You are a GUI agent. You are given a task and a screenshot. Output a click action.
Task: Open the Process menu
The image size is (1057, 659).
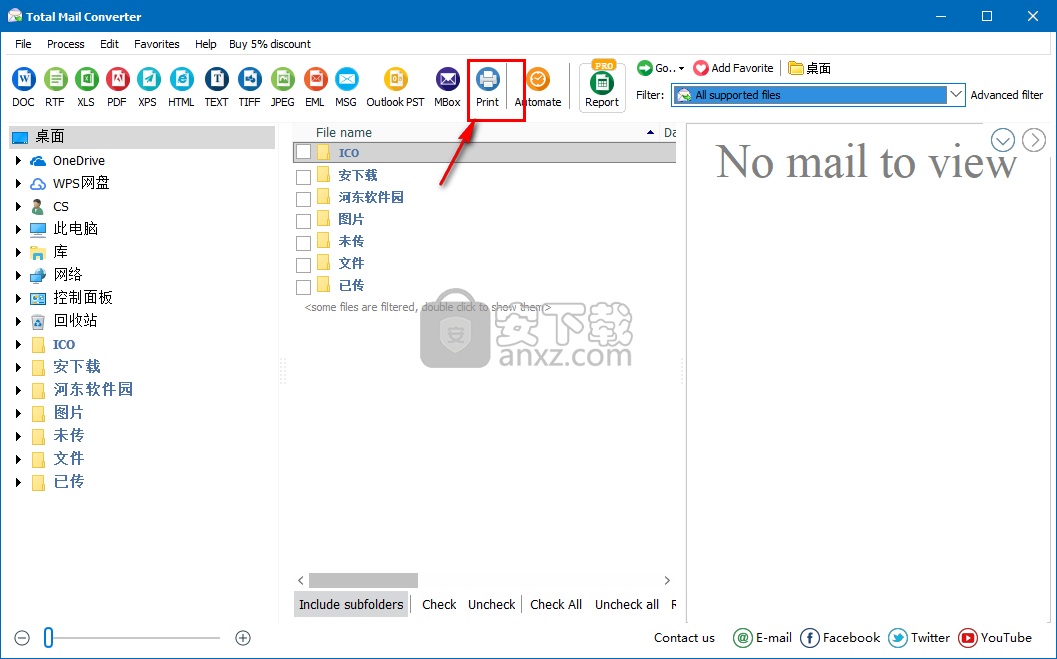[66, 44]
